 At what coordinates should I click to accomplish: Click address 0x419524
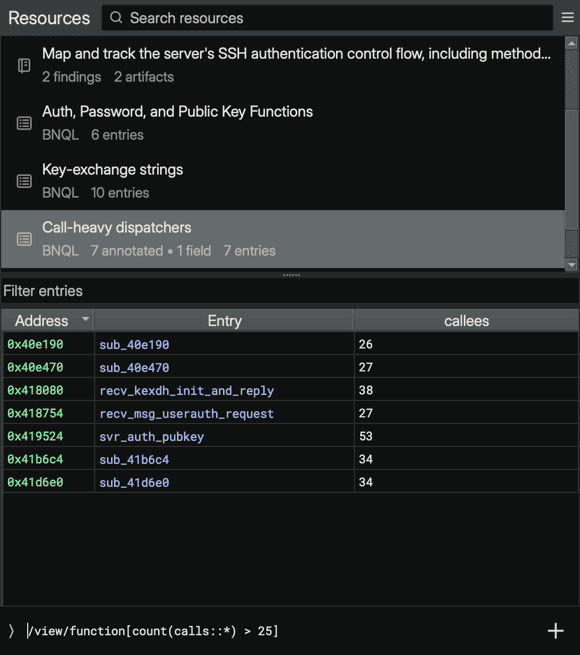coord(35,436)
